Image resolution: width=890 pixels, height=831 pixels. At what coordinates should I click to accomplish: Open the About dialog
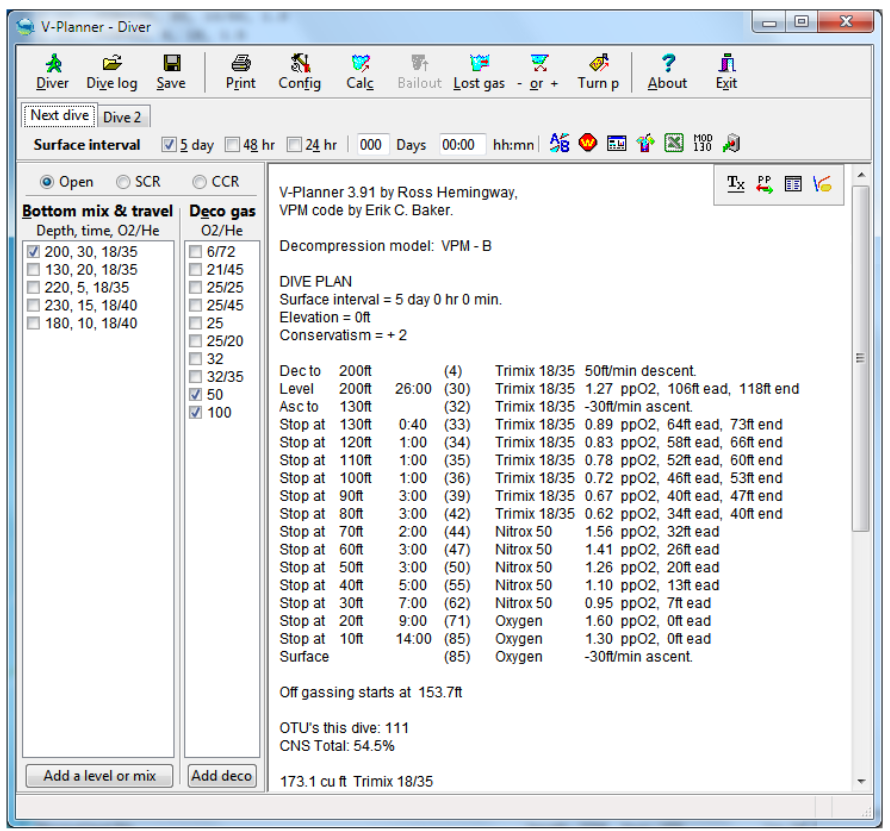point(667,71)
